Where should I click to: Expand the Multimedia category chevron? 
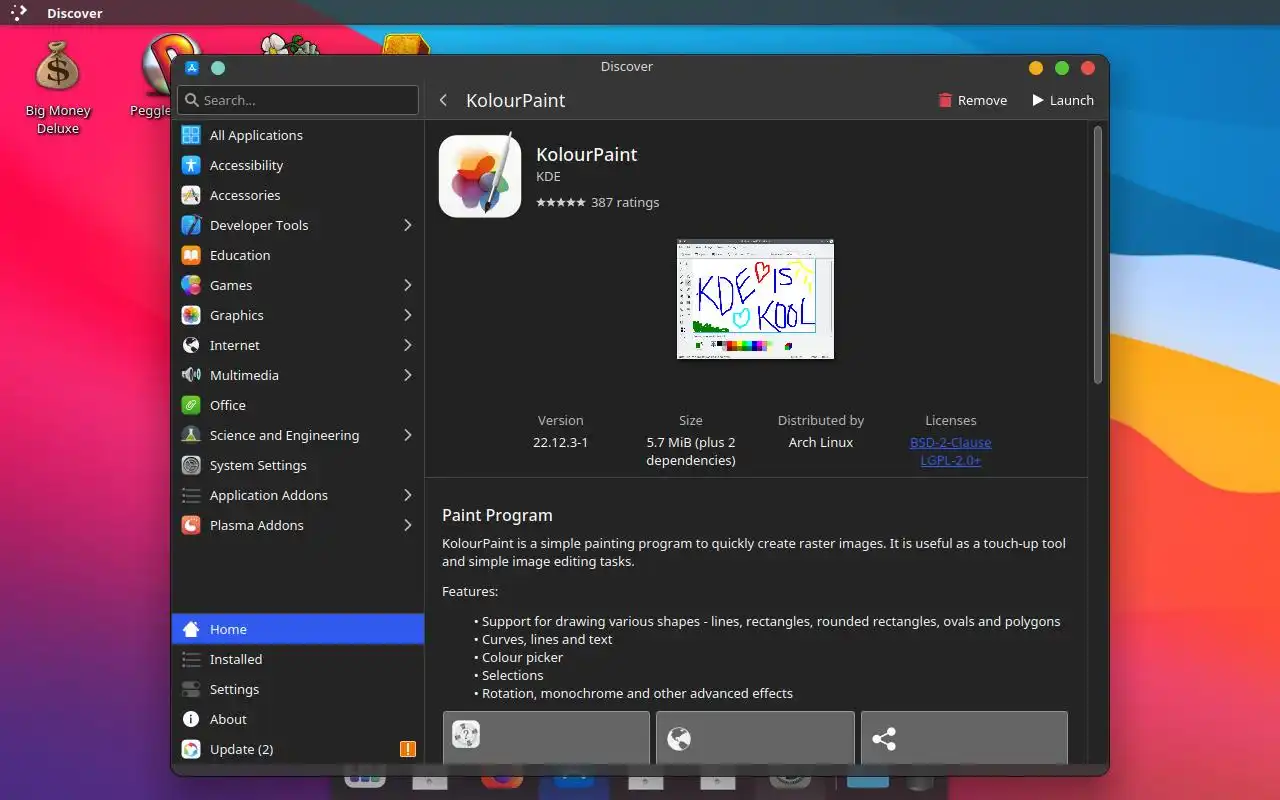pos(407,375)
